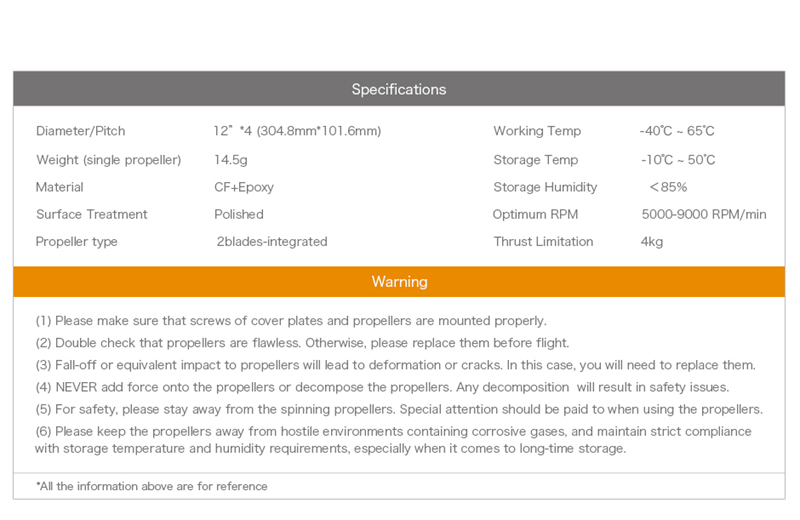Image resolution: width=800 pixels, height=520 pixels.
Task: Click the -40℃ ~ 65℃ working temperature value
Action: (677, 131)
